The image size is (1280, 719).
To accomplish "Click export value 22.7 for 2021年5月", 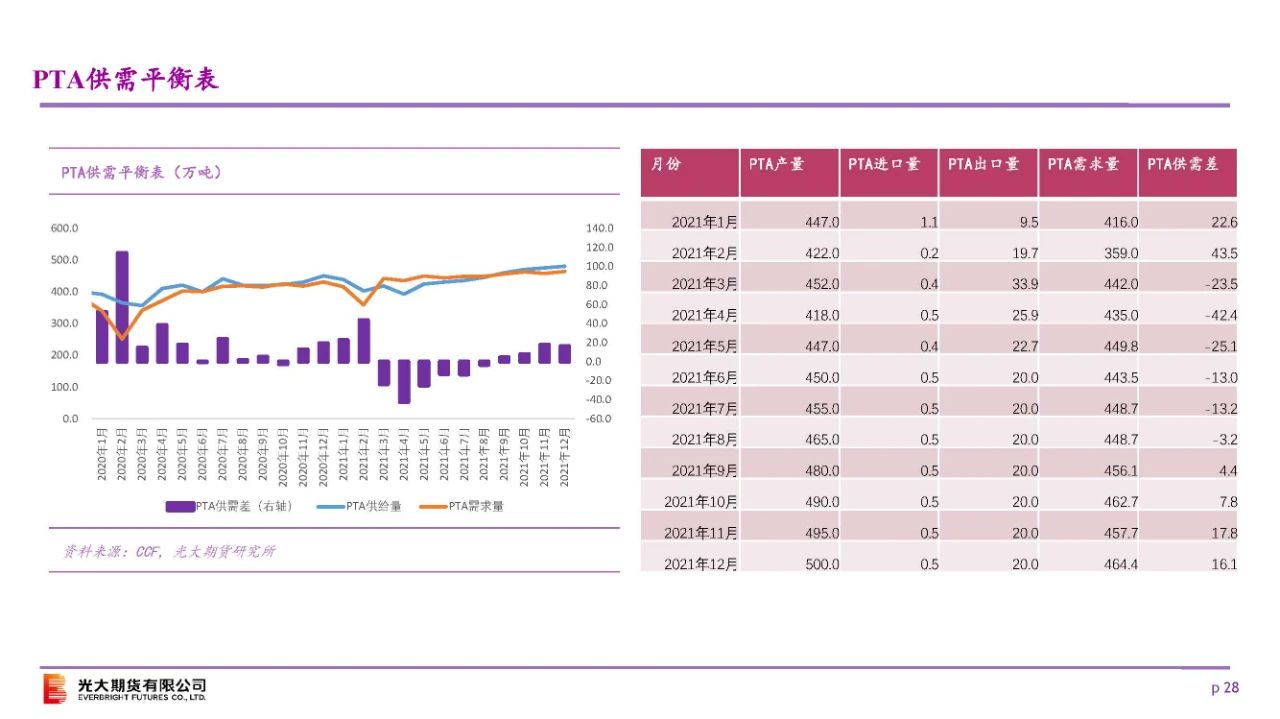I will pos(1025,346).
